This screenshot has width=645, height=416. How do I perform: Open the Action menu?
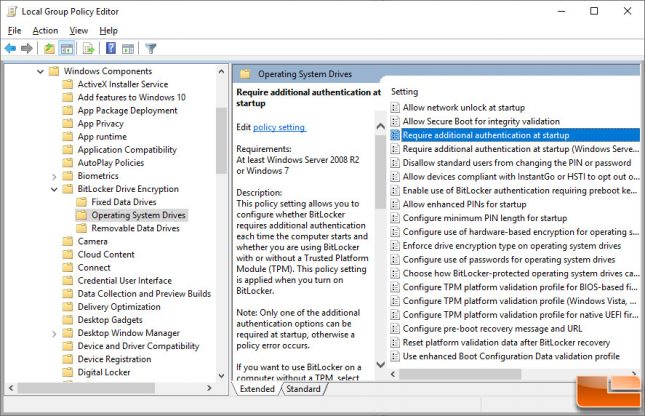tap(45, 30)
